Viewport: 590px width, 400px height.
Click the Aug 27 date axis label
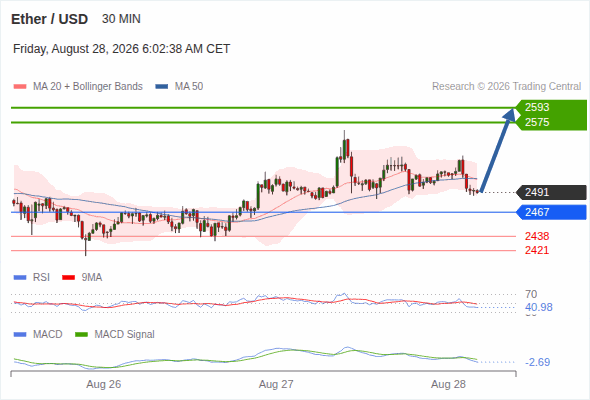point(276,384)
